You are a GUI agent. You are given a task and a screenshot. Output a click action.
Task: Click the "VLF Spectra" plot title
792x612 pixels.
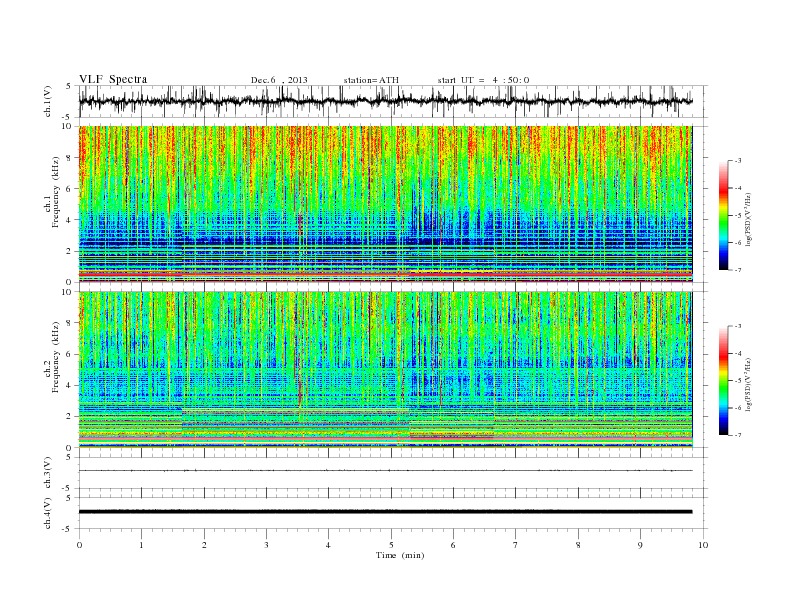point(113,79)
